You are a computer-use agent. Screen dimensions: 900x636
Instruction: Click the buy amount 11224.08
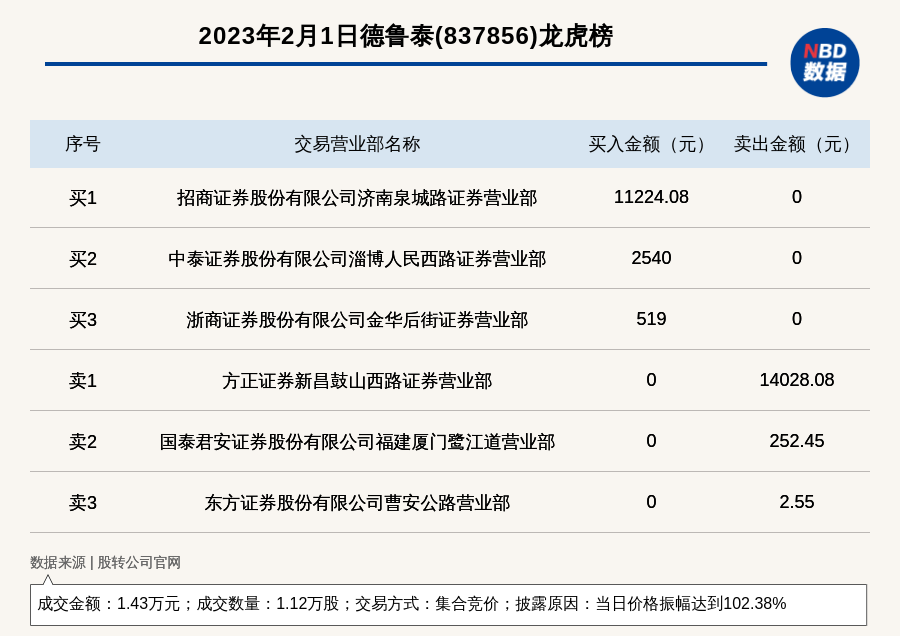pyautogui.click(x=651, y=197)
